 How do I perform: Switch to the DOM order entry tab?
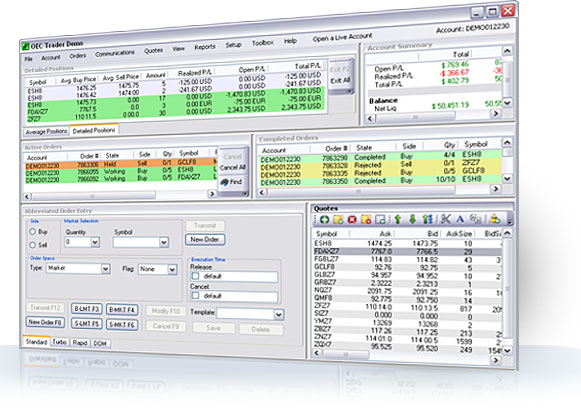point(100,344)
